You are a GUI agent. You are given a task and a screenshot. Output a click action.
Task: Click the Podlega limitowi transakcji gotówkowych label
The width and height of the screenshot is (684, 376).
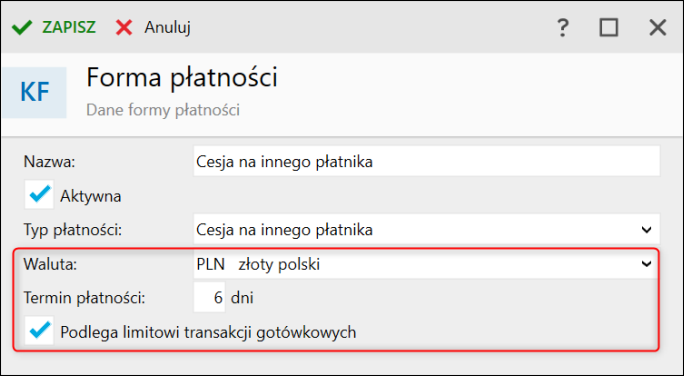click(208, 332)
